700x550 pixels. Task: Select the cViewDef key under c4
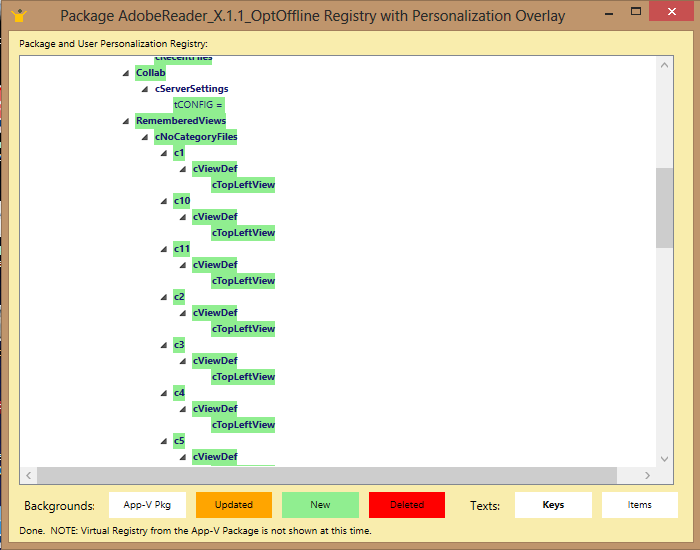coord(215,409)
